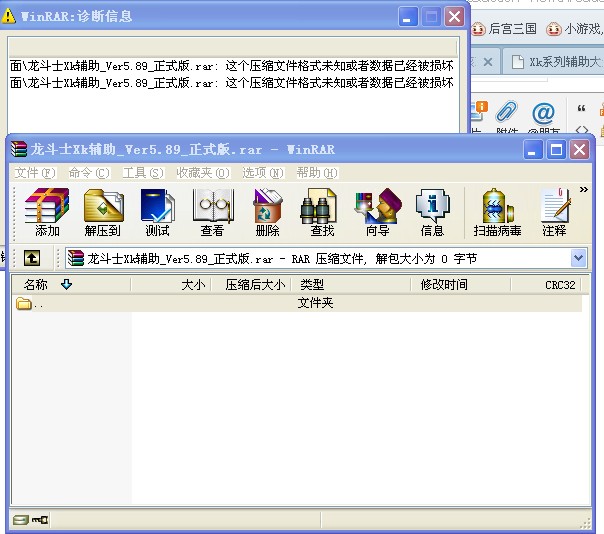Close the 诊断信息 diagnostic window
This screenshot has width=604, height=534.
454,17
